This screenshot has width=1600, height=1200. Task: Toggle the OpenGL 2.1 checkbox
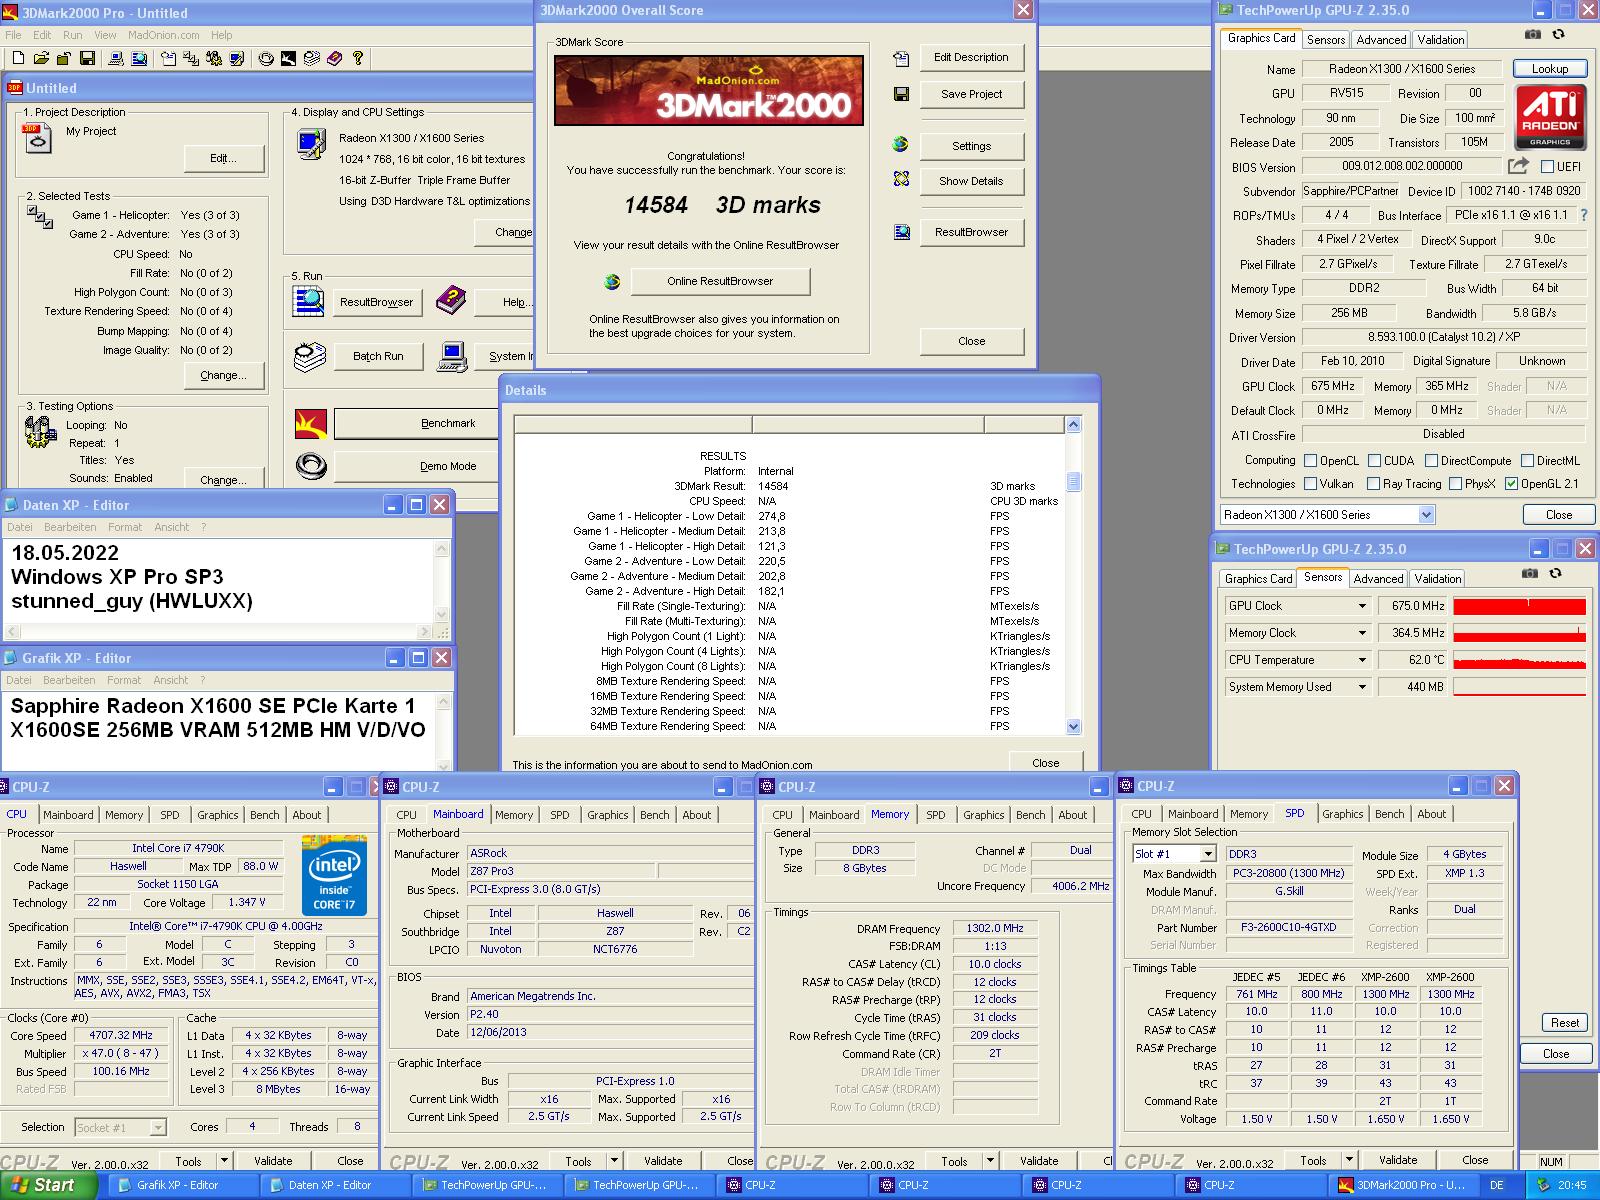click(x=1511, y=484)
